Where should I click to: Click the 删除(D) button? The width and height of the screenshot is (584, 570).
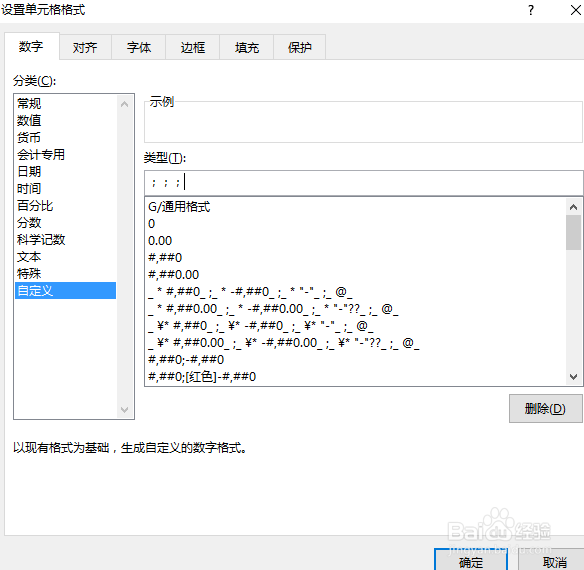point(546,409)
